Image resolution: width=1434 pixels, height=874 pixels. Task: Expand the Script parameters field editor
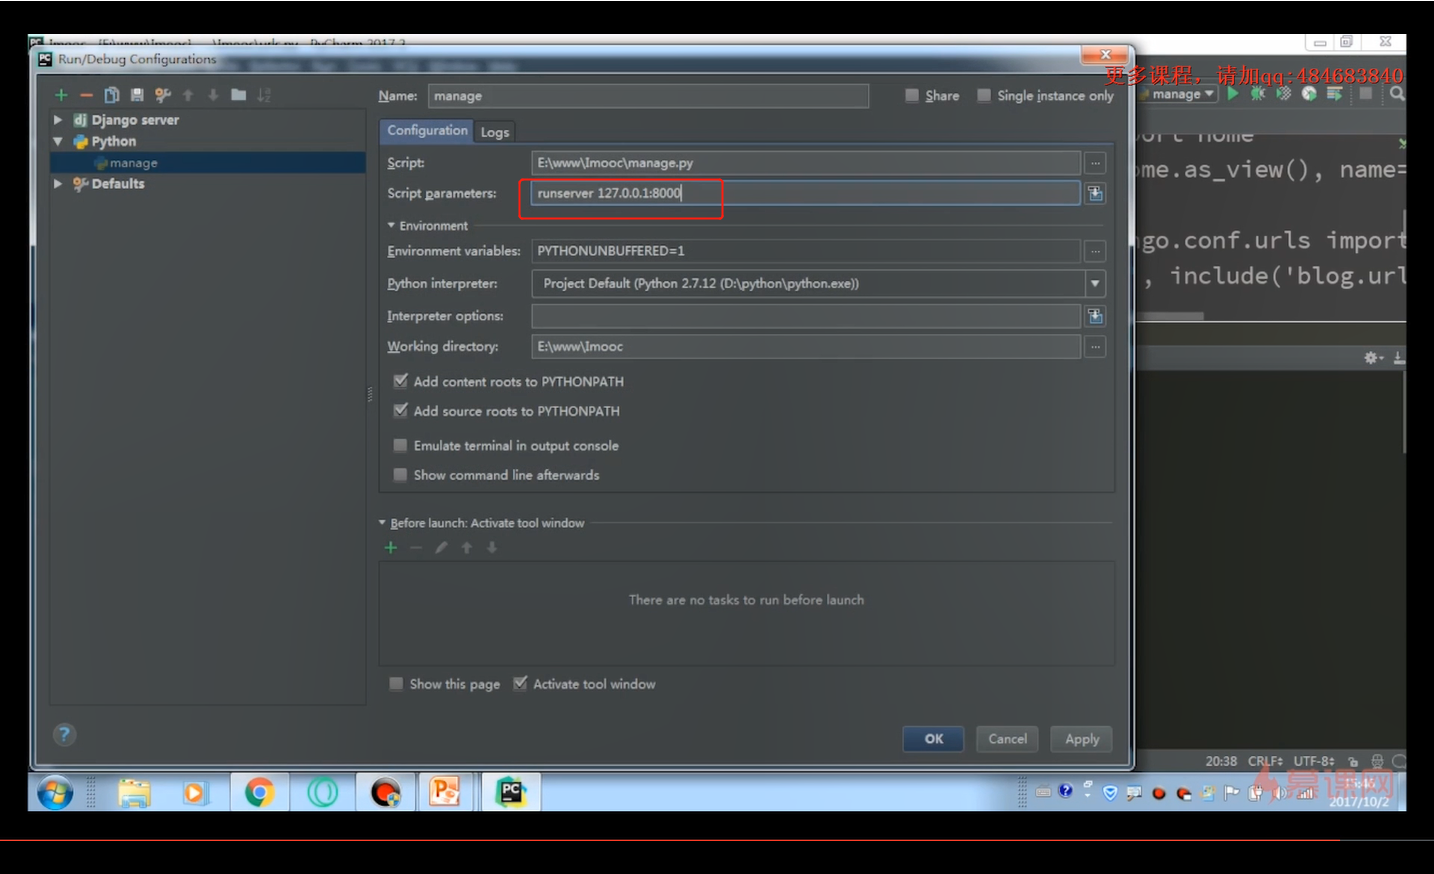[x=1096, y=193]
